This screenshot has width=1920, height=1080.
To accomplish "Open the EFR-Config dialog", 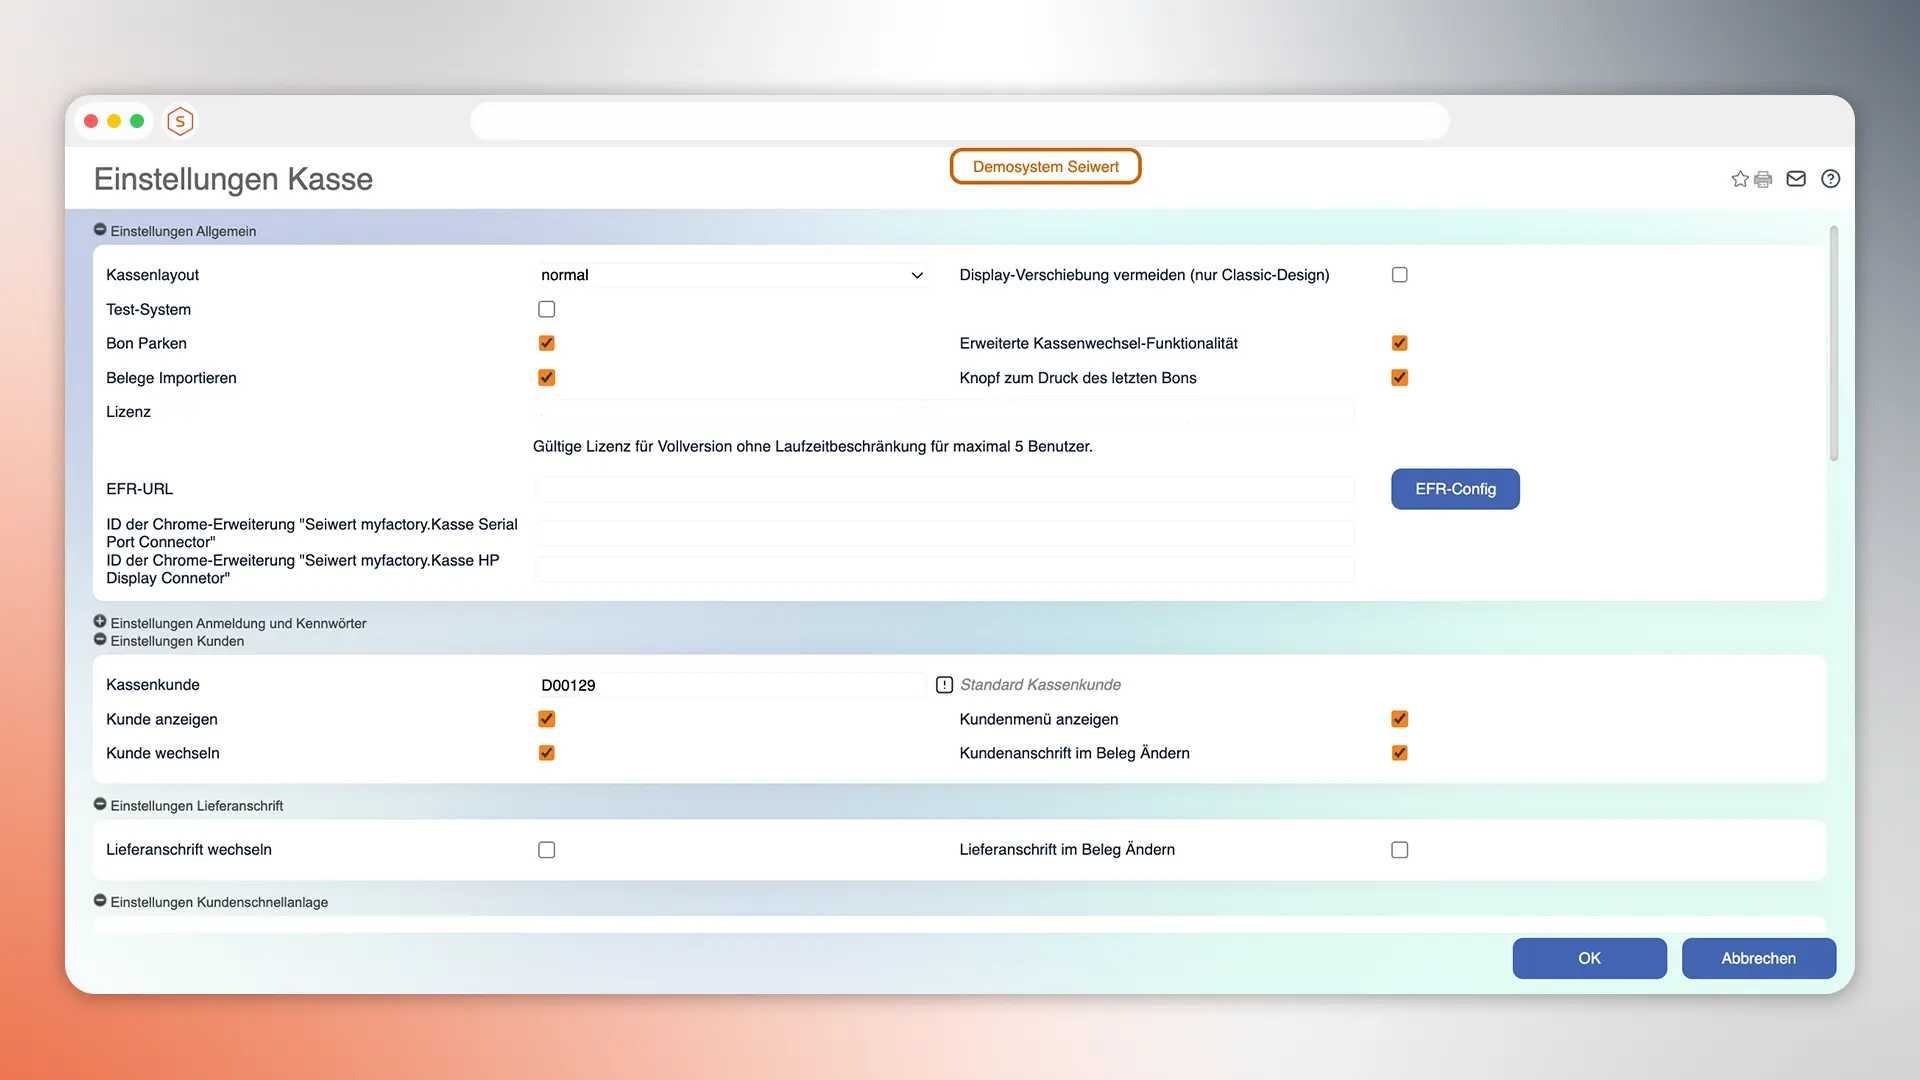I will click(1455, 489).
